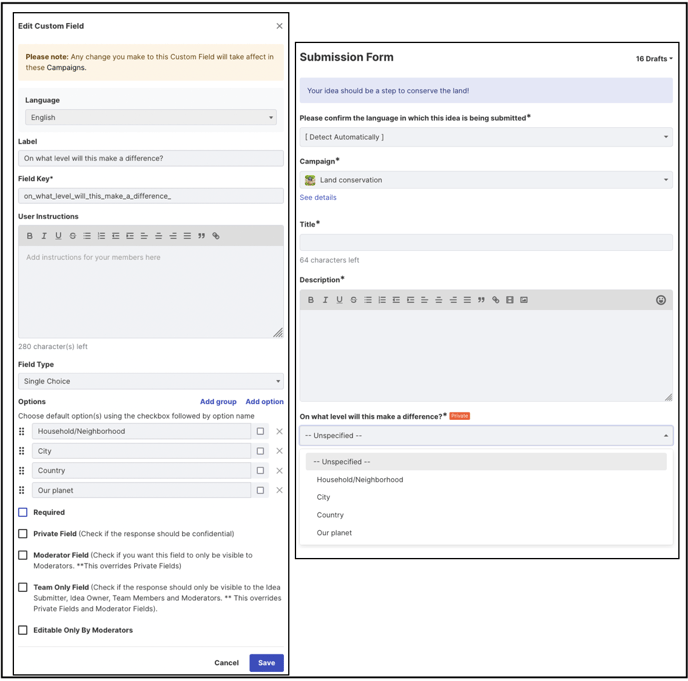Check the Private Field checkbox
Viewport: 688px width, 681px height.
point(23,534)
